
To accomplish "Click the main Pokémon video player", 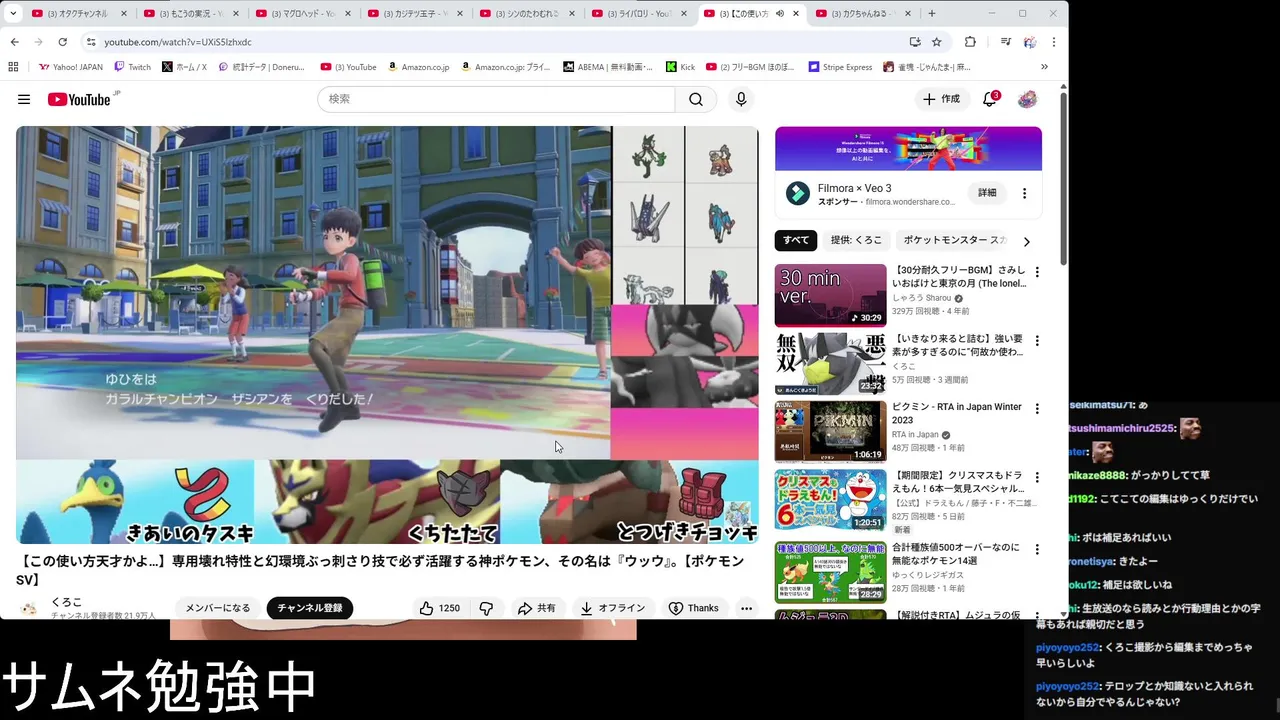I will click(387, 335).
